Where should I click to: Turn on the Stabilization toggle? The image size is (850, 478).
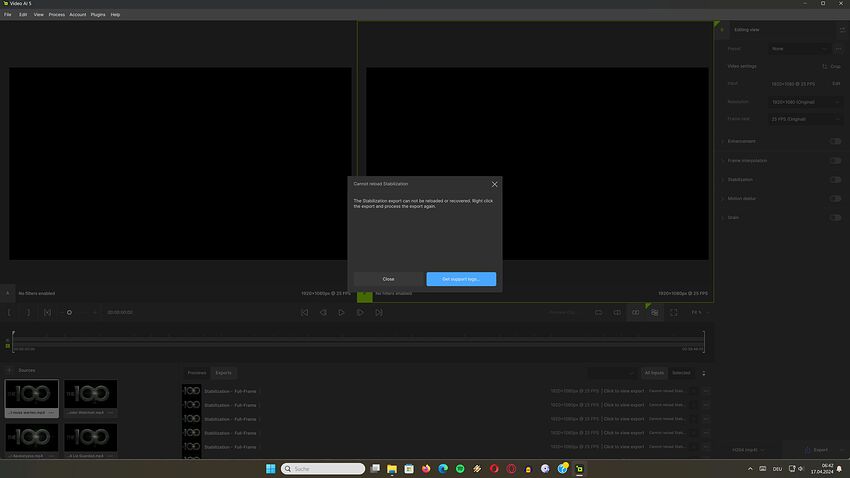pos(835,180)
